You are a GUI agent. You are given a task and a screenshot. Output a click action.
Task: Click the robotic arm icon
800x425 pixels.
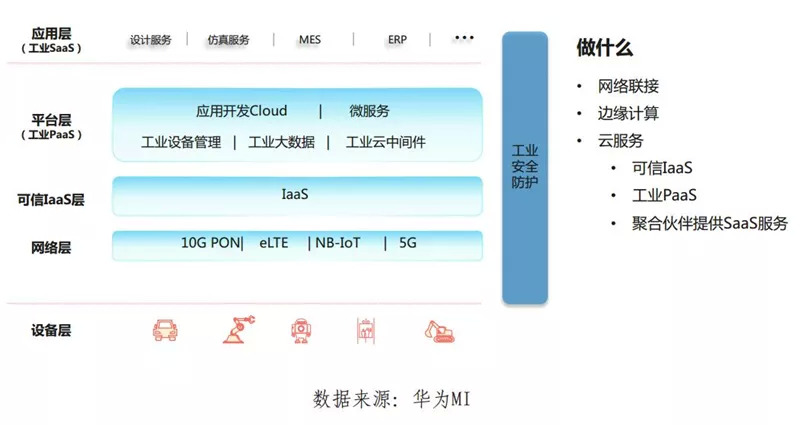point(239,330)
